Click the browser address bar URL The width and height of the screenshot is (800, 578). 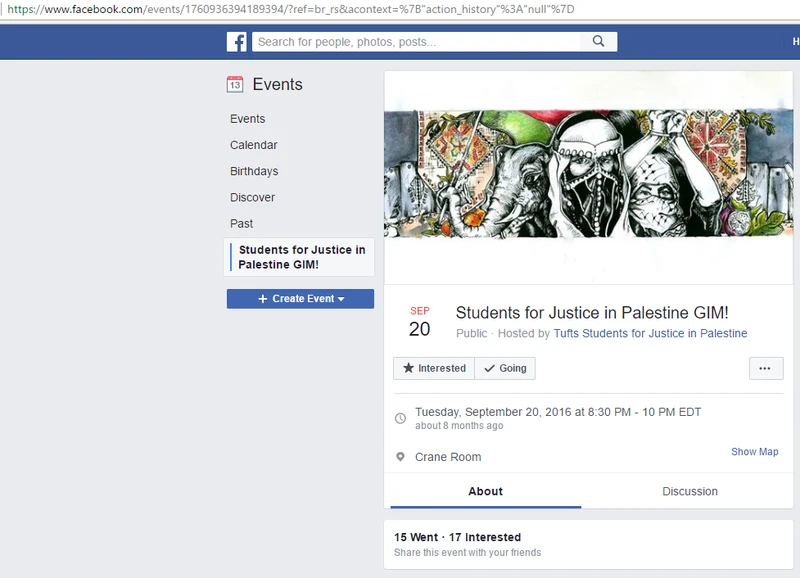291,9
